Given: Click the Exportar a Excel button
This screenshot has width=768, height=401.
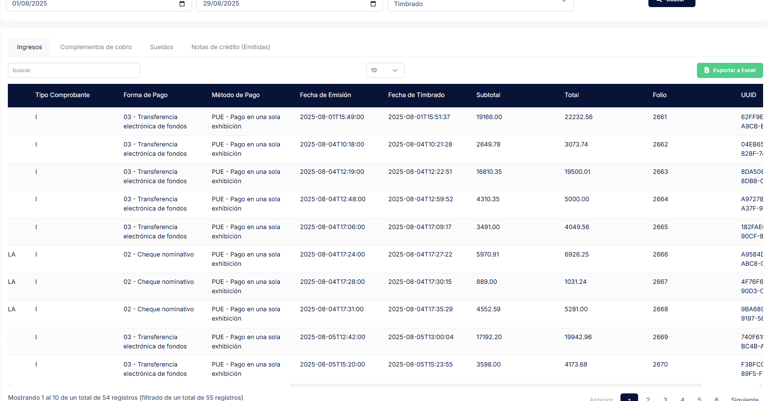Looking at the screenshot, I should (730, 71).
